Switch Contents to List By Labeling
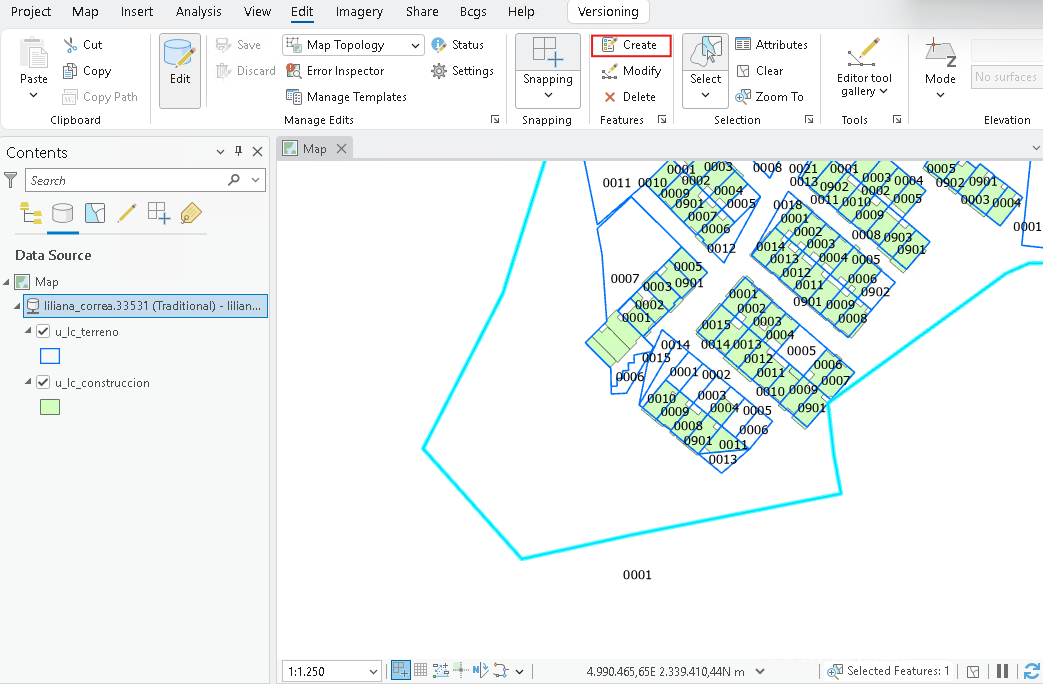The image size is (1043, 684). [x=190, y=214]
